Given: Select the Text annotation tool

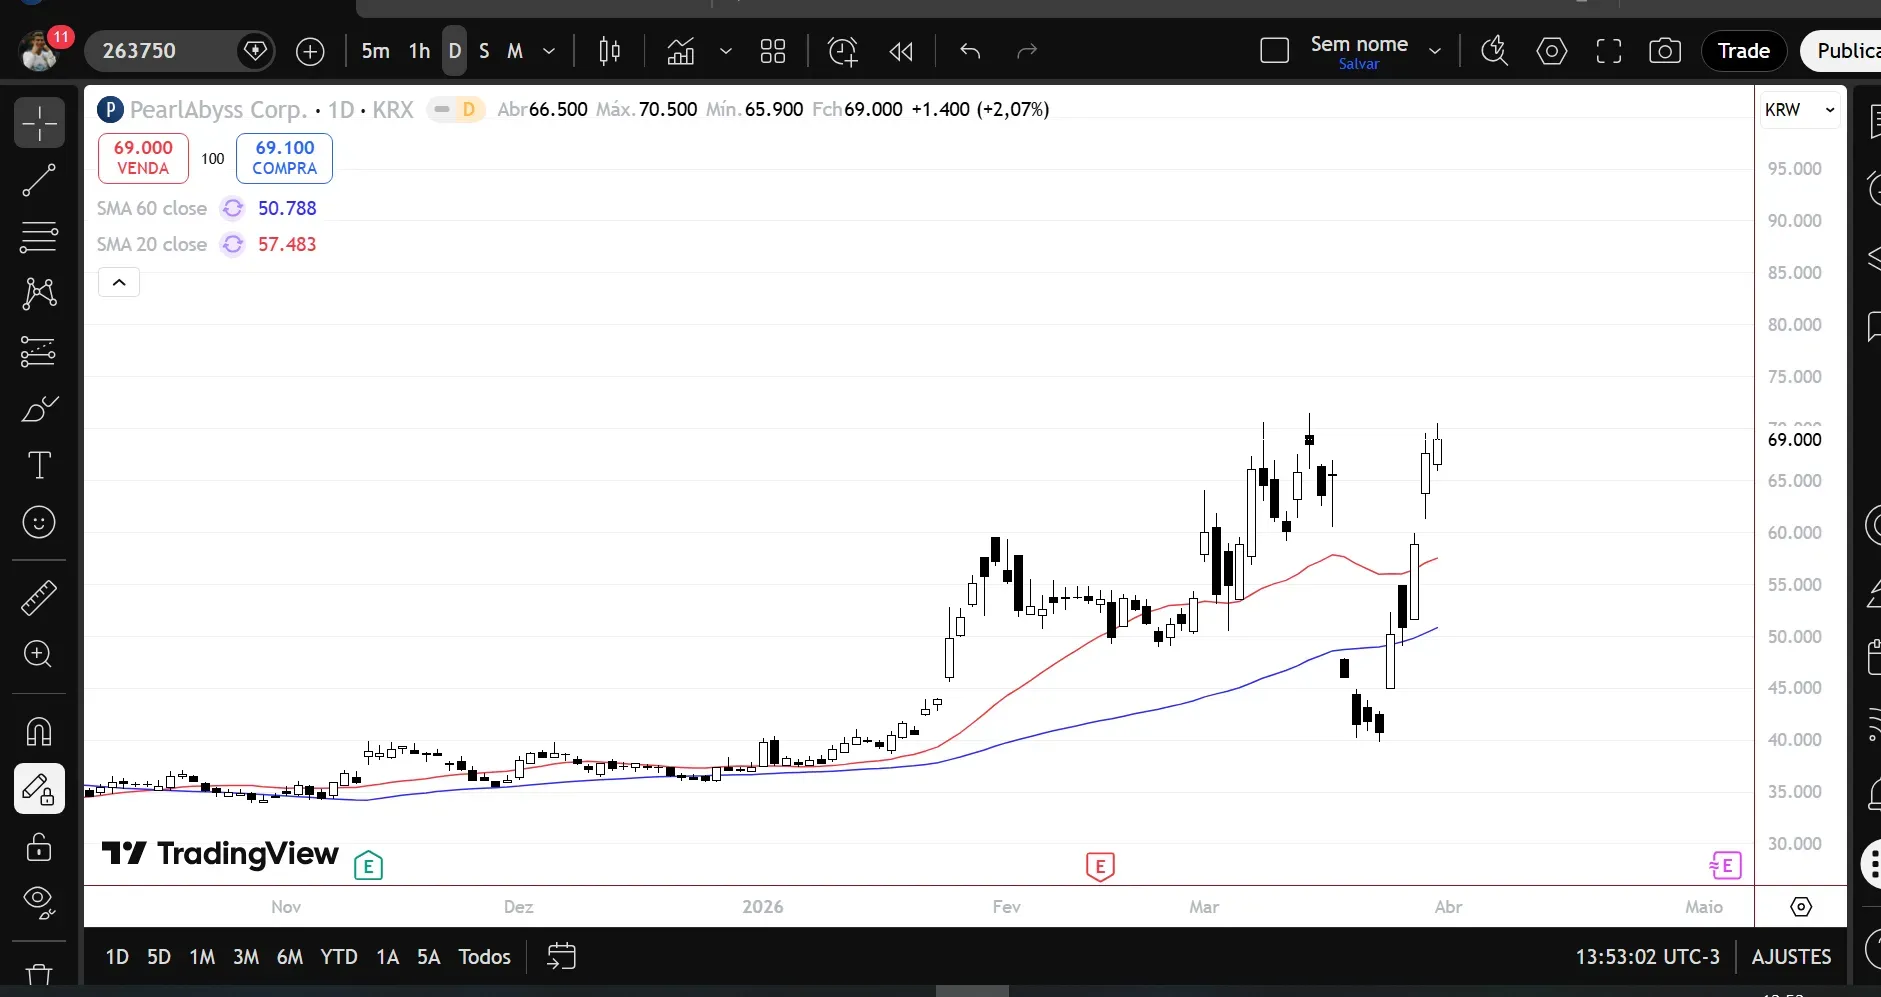Looking at the screenshot, I should tap(39, 465).
